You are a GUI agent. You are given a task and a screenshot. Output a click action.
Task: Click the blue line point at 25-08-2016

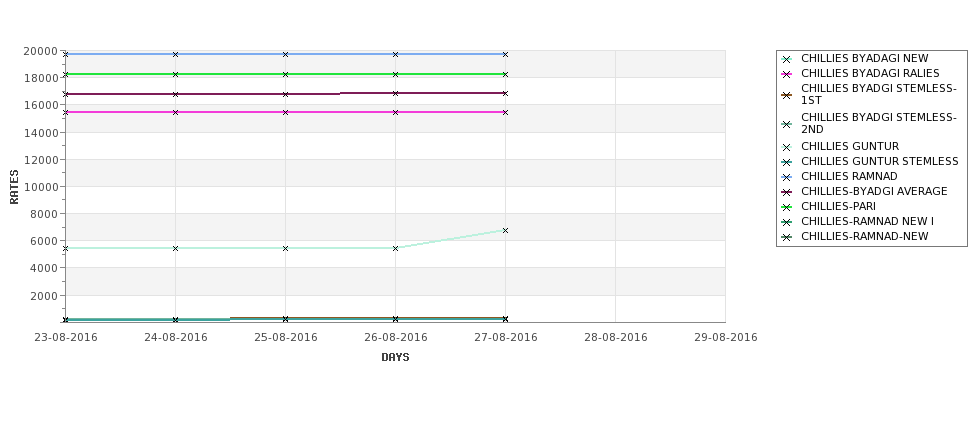(x=285, y=55)
